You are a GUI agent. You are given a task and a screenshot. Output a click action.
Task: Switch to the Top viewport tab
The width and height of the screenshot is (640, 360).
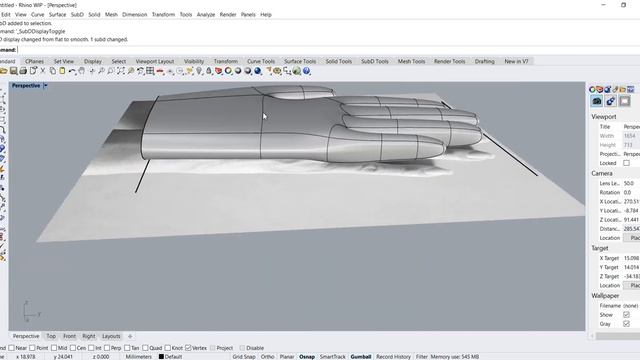point(51,336)
